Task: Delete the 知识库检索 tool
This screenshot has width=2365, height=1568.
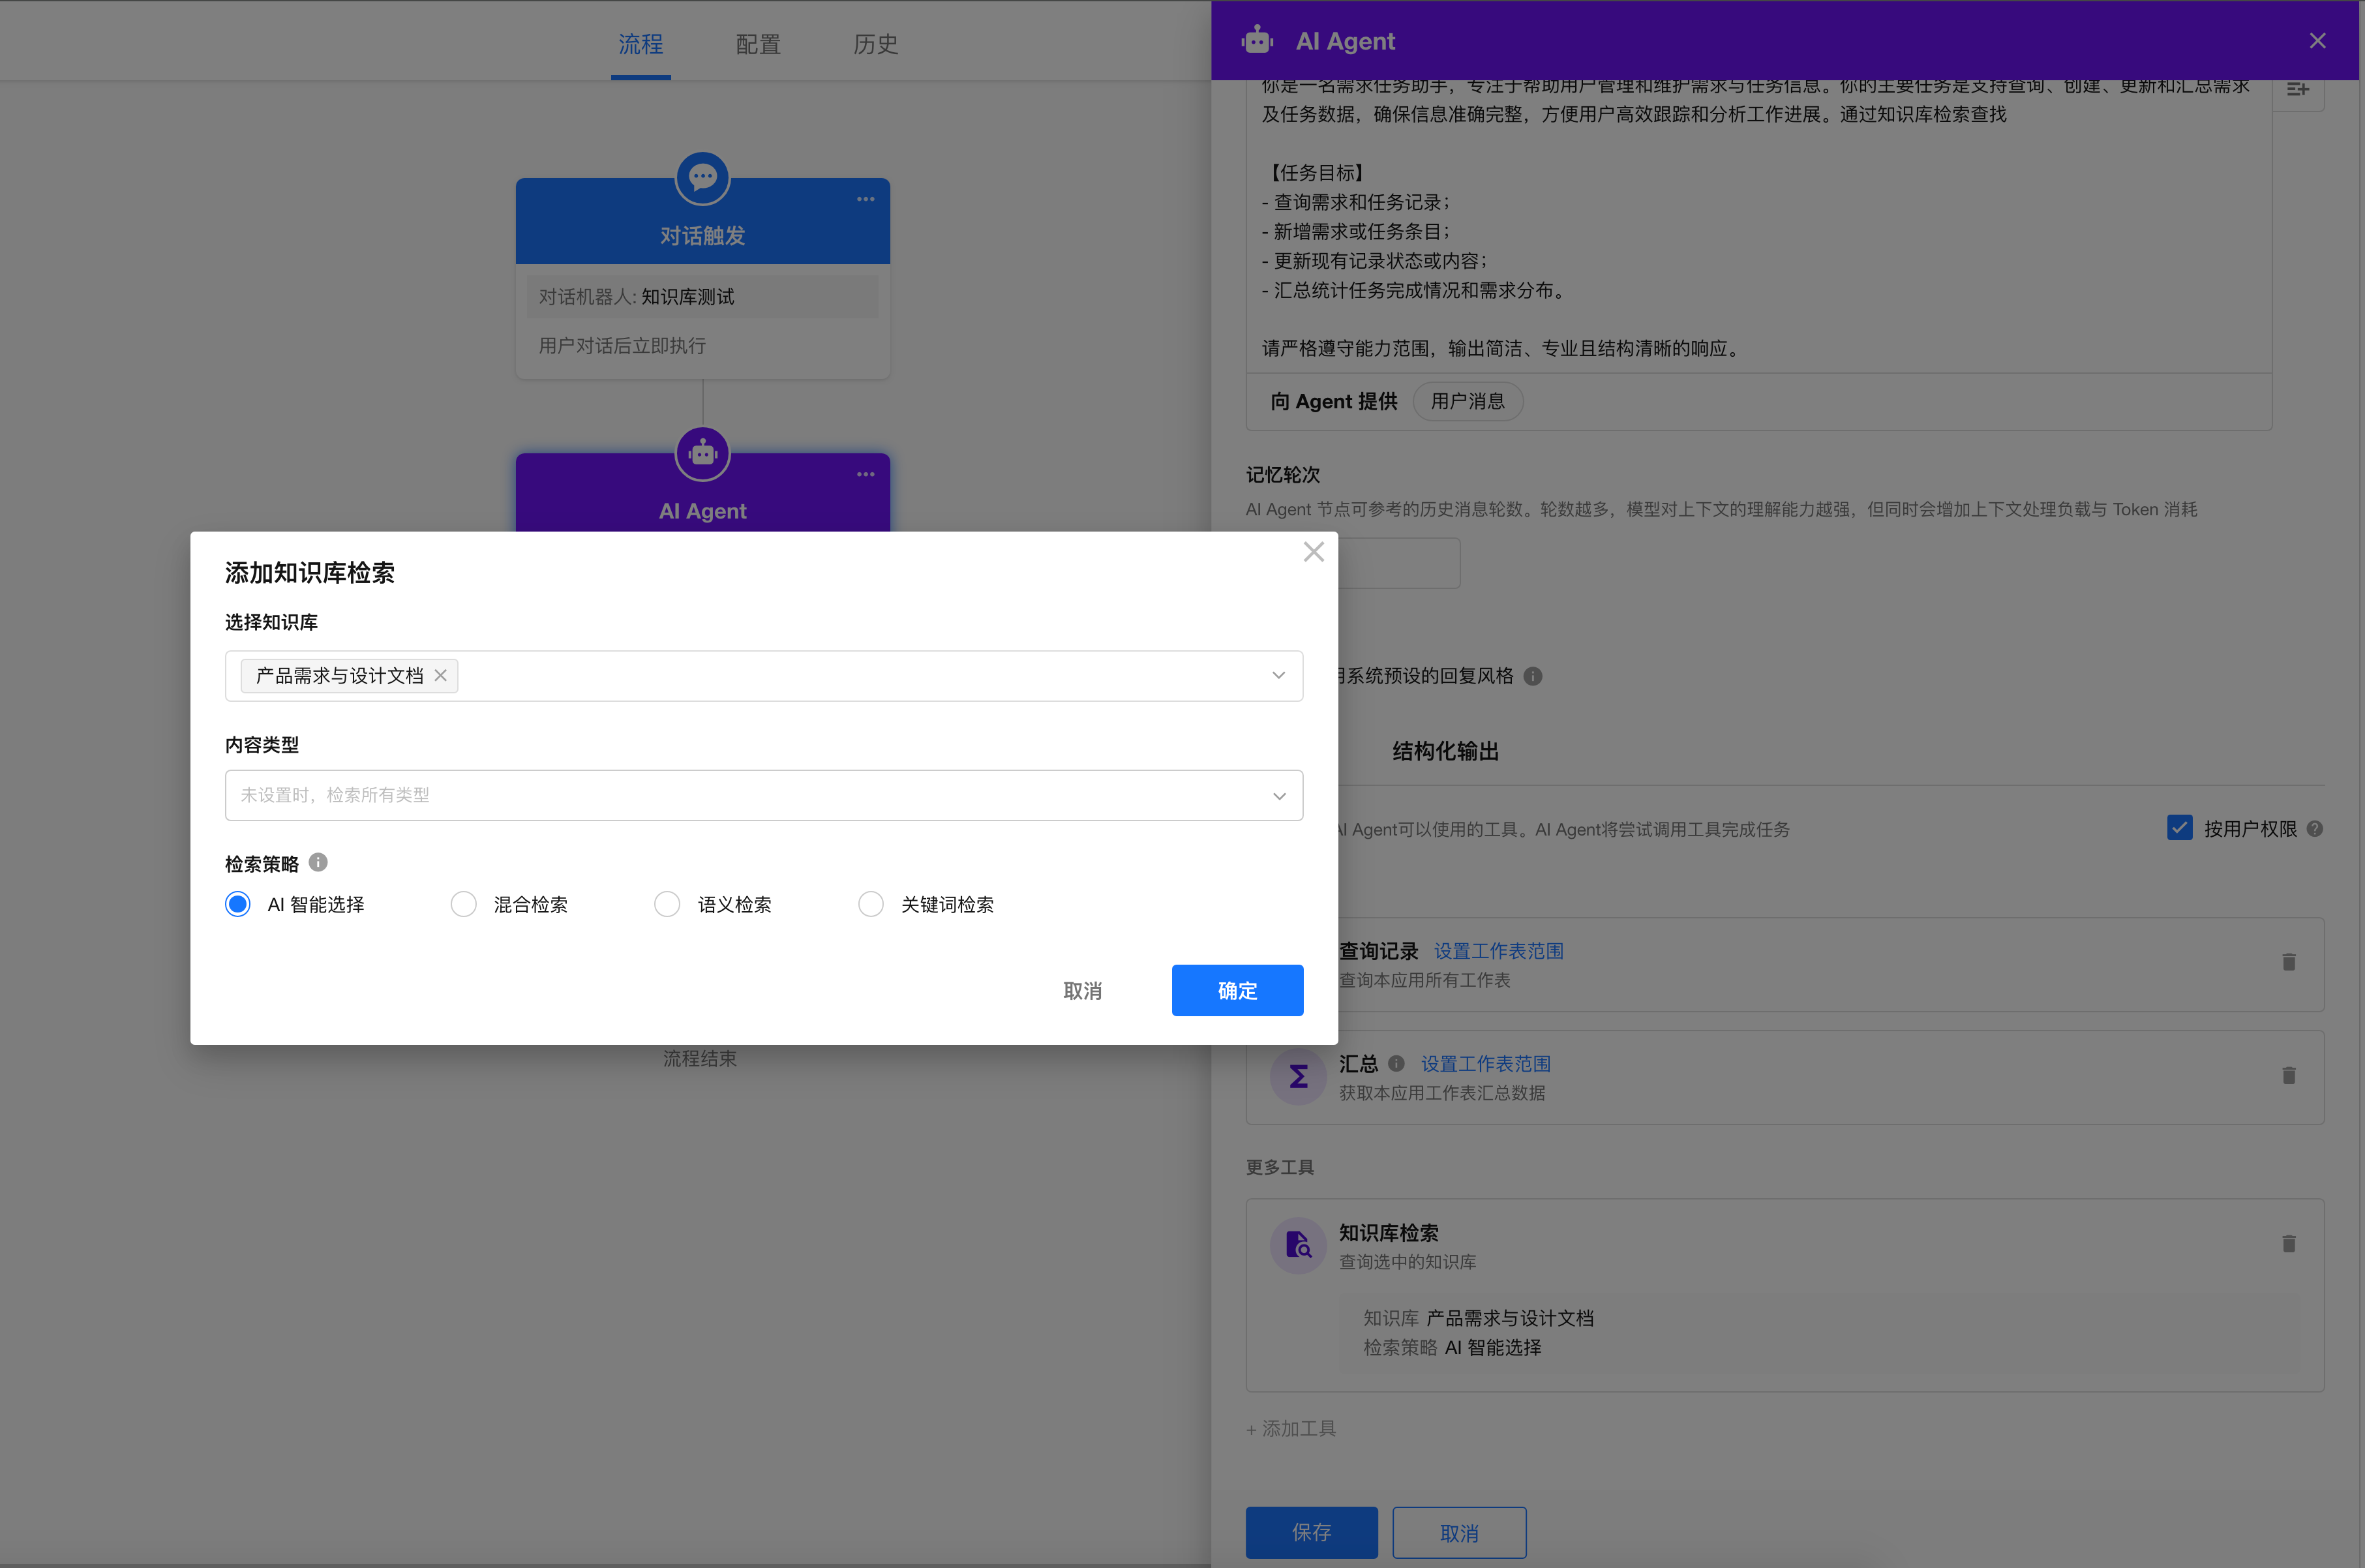Action: [2288, 1244]
